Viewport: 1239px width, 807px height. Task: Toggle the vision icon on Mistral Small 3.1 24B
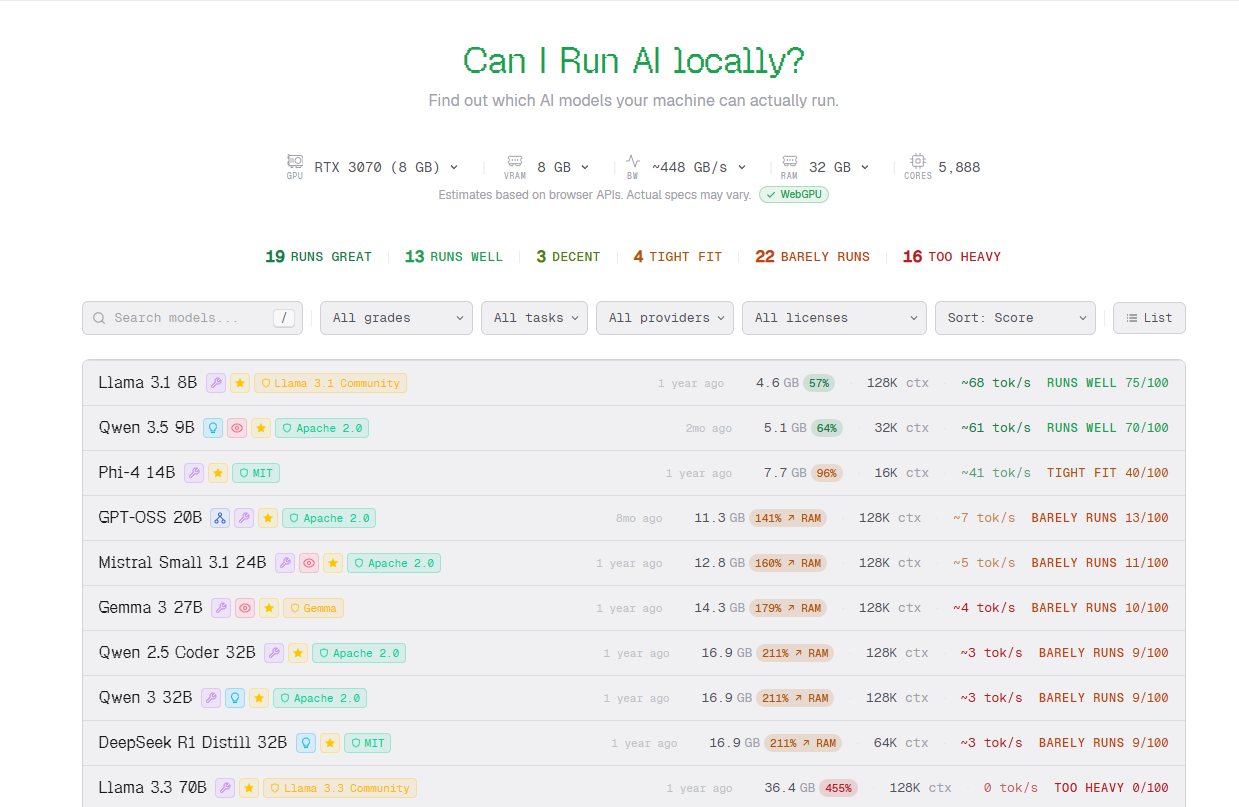pyautogui.click(x=308, y=563)
